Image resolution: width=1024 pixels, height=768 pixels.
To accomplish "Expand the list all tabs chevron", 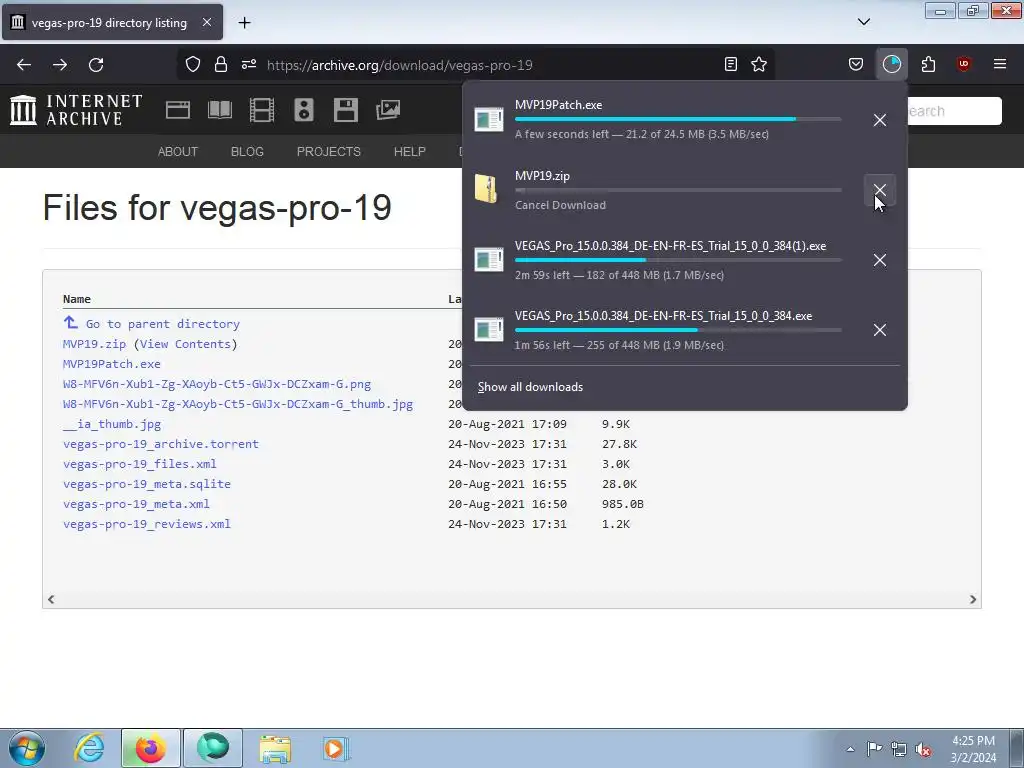I will pyautogui.click(x=863, y=22).
